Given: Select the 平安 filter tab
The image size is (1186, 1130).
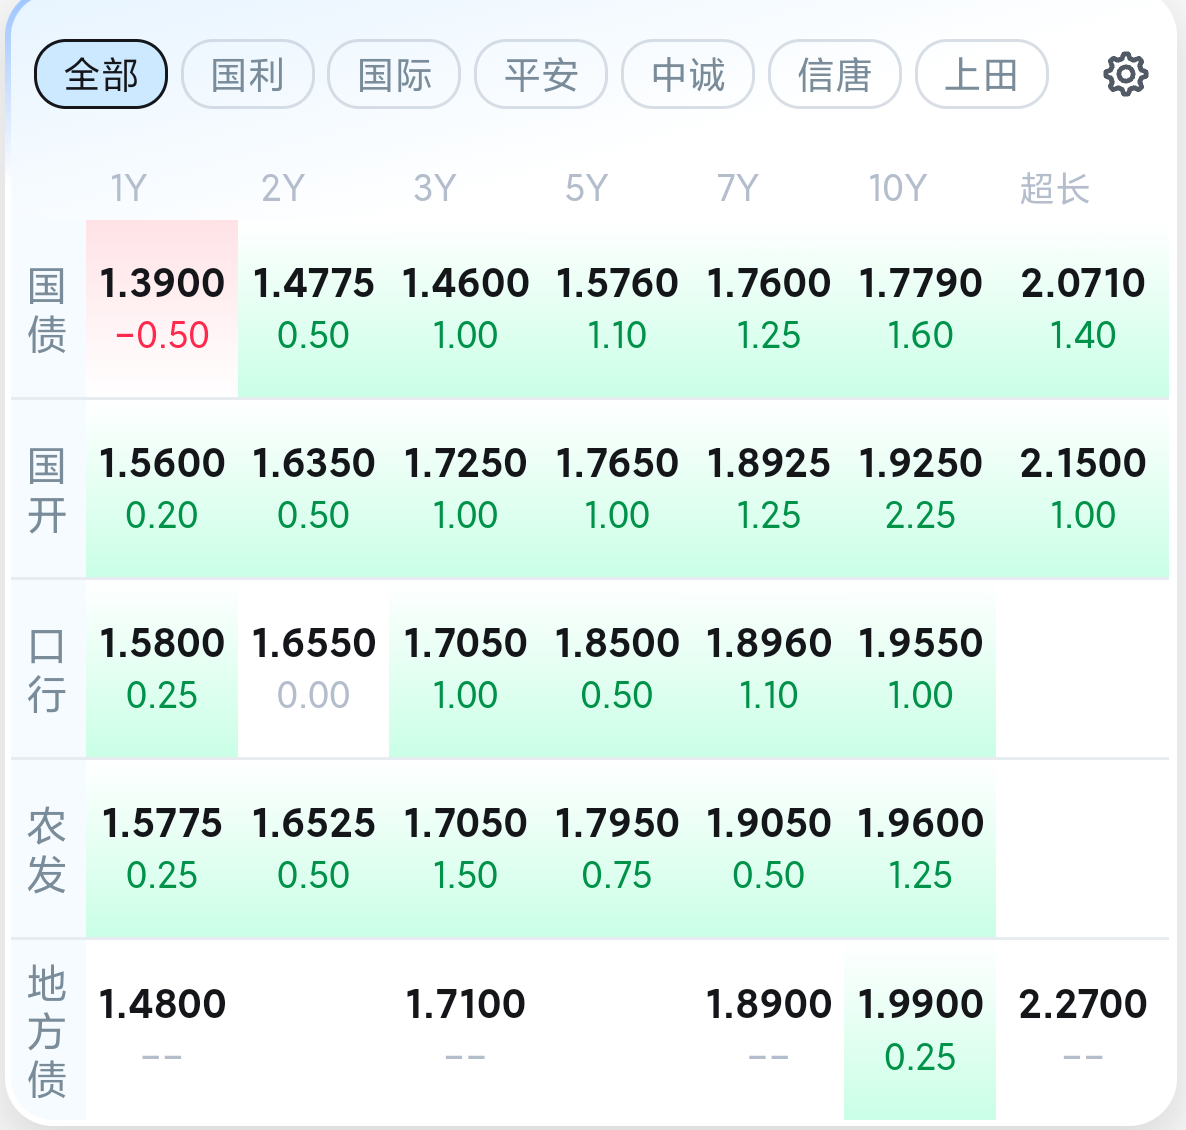Looking at the screenshot, I should pyautogui.click(x=541, y=74).
